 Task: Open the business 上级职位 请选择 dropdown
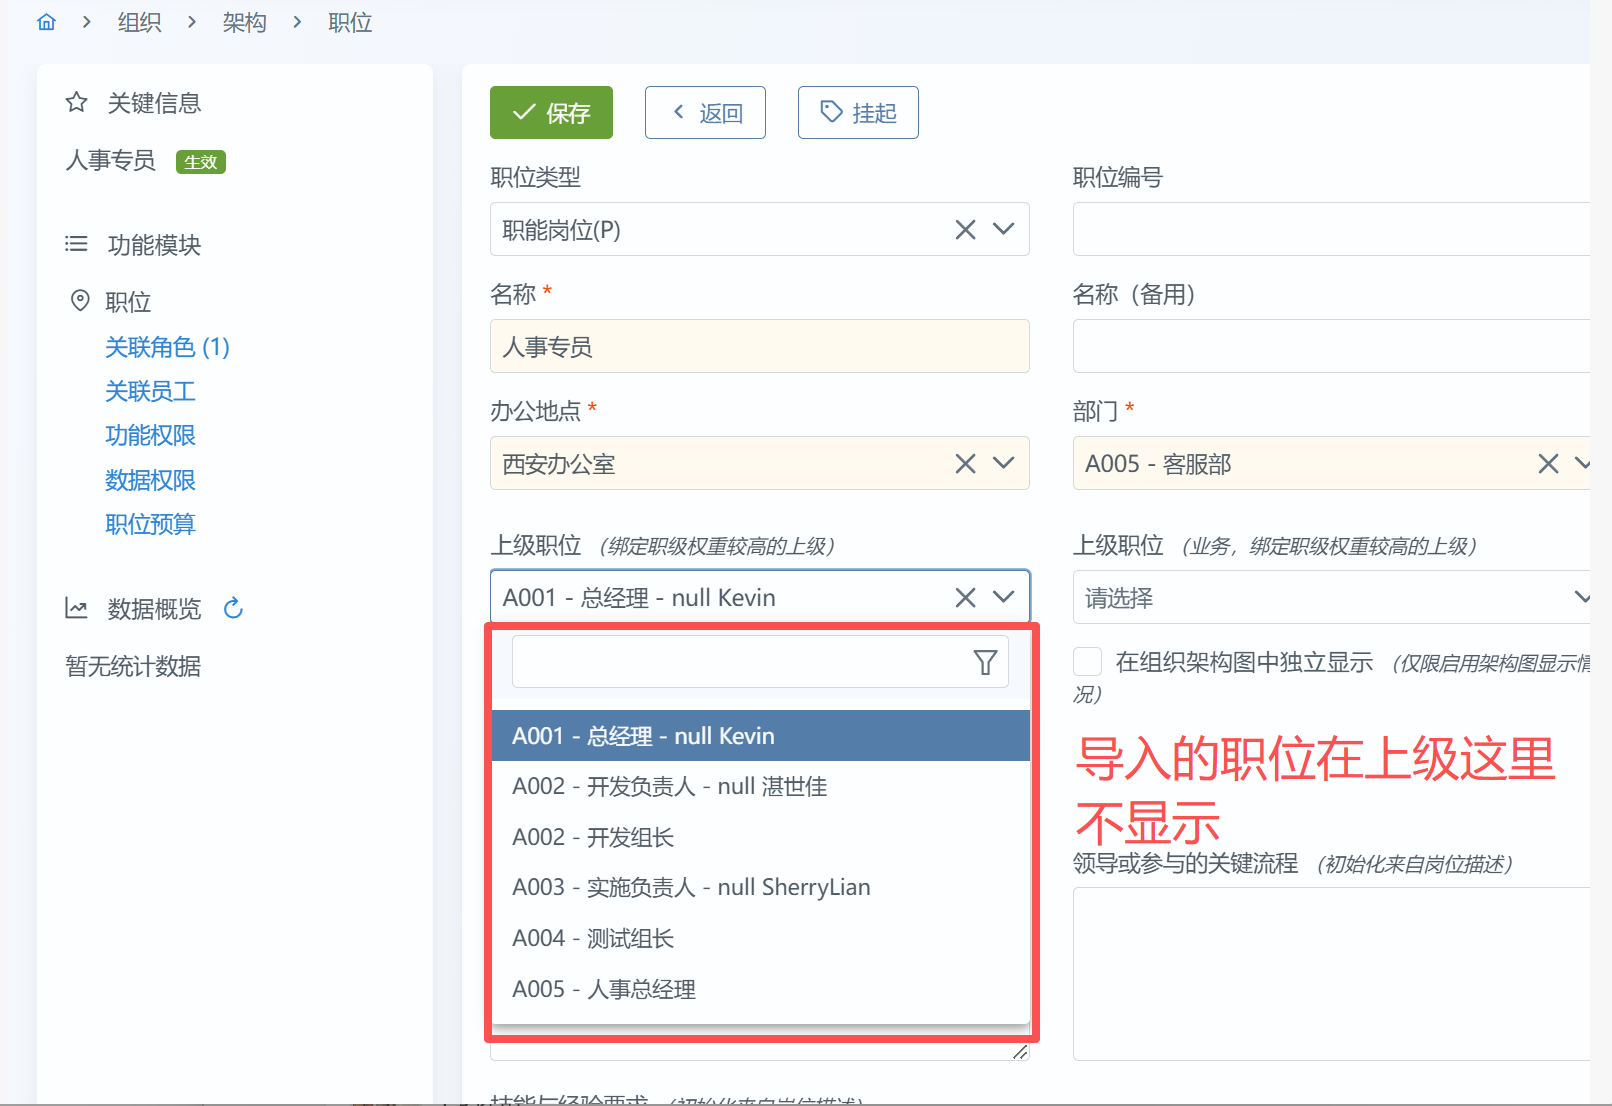click(1330, 598)
